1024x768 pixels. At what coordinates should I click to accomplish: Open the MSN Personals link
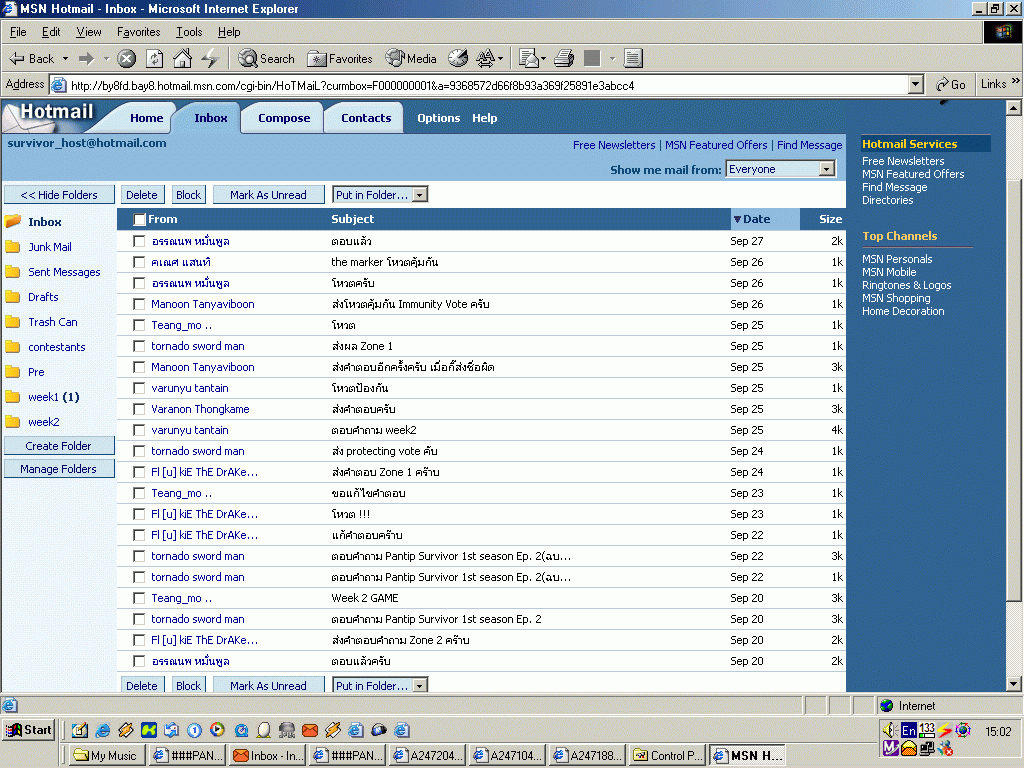[897, 259]
